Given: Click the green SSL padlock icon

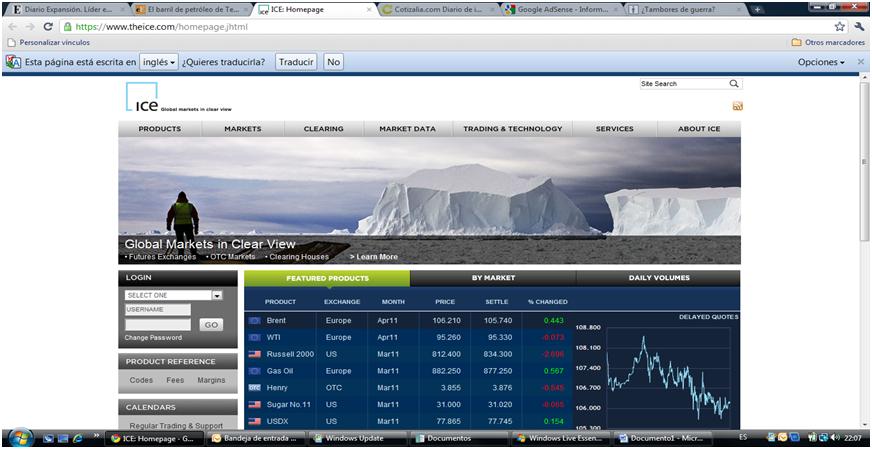Looking at the screenshot, I should (67, 26).
